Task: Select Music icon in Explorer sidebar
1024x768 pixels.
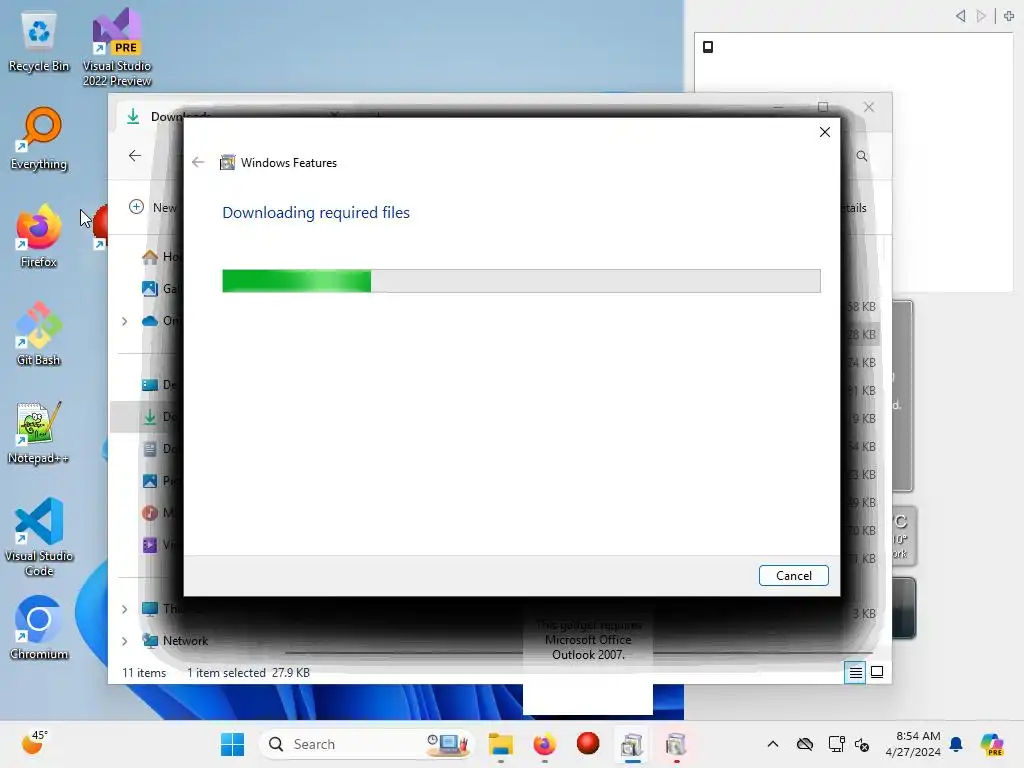Action: pos(150,513)
